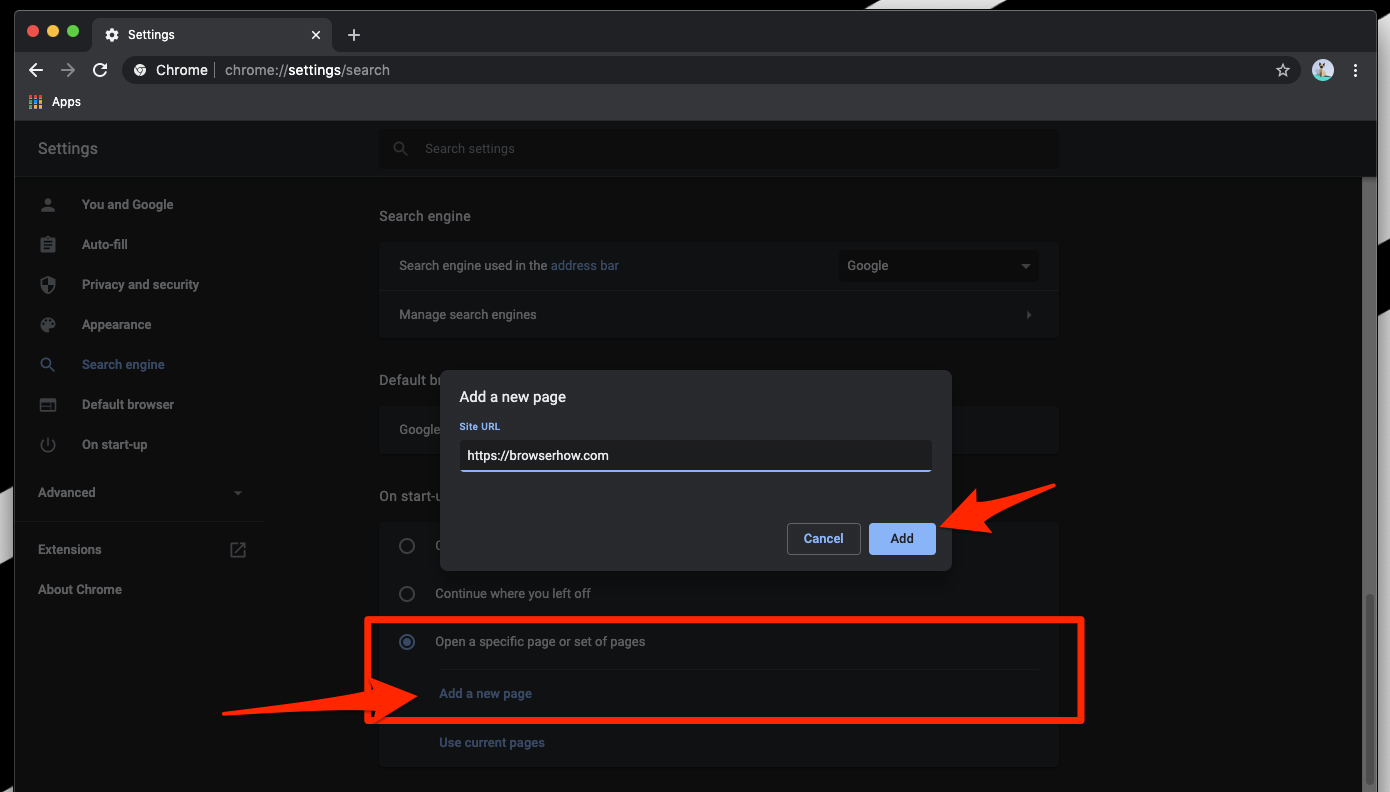Click the Search engine magnifier icon in sidebar
This screenshot has height=792, width=1390.
tap(47, 365)
